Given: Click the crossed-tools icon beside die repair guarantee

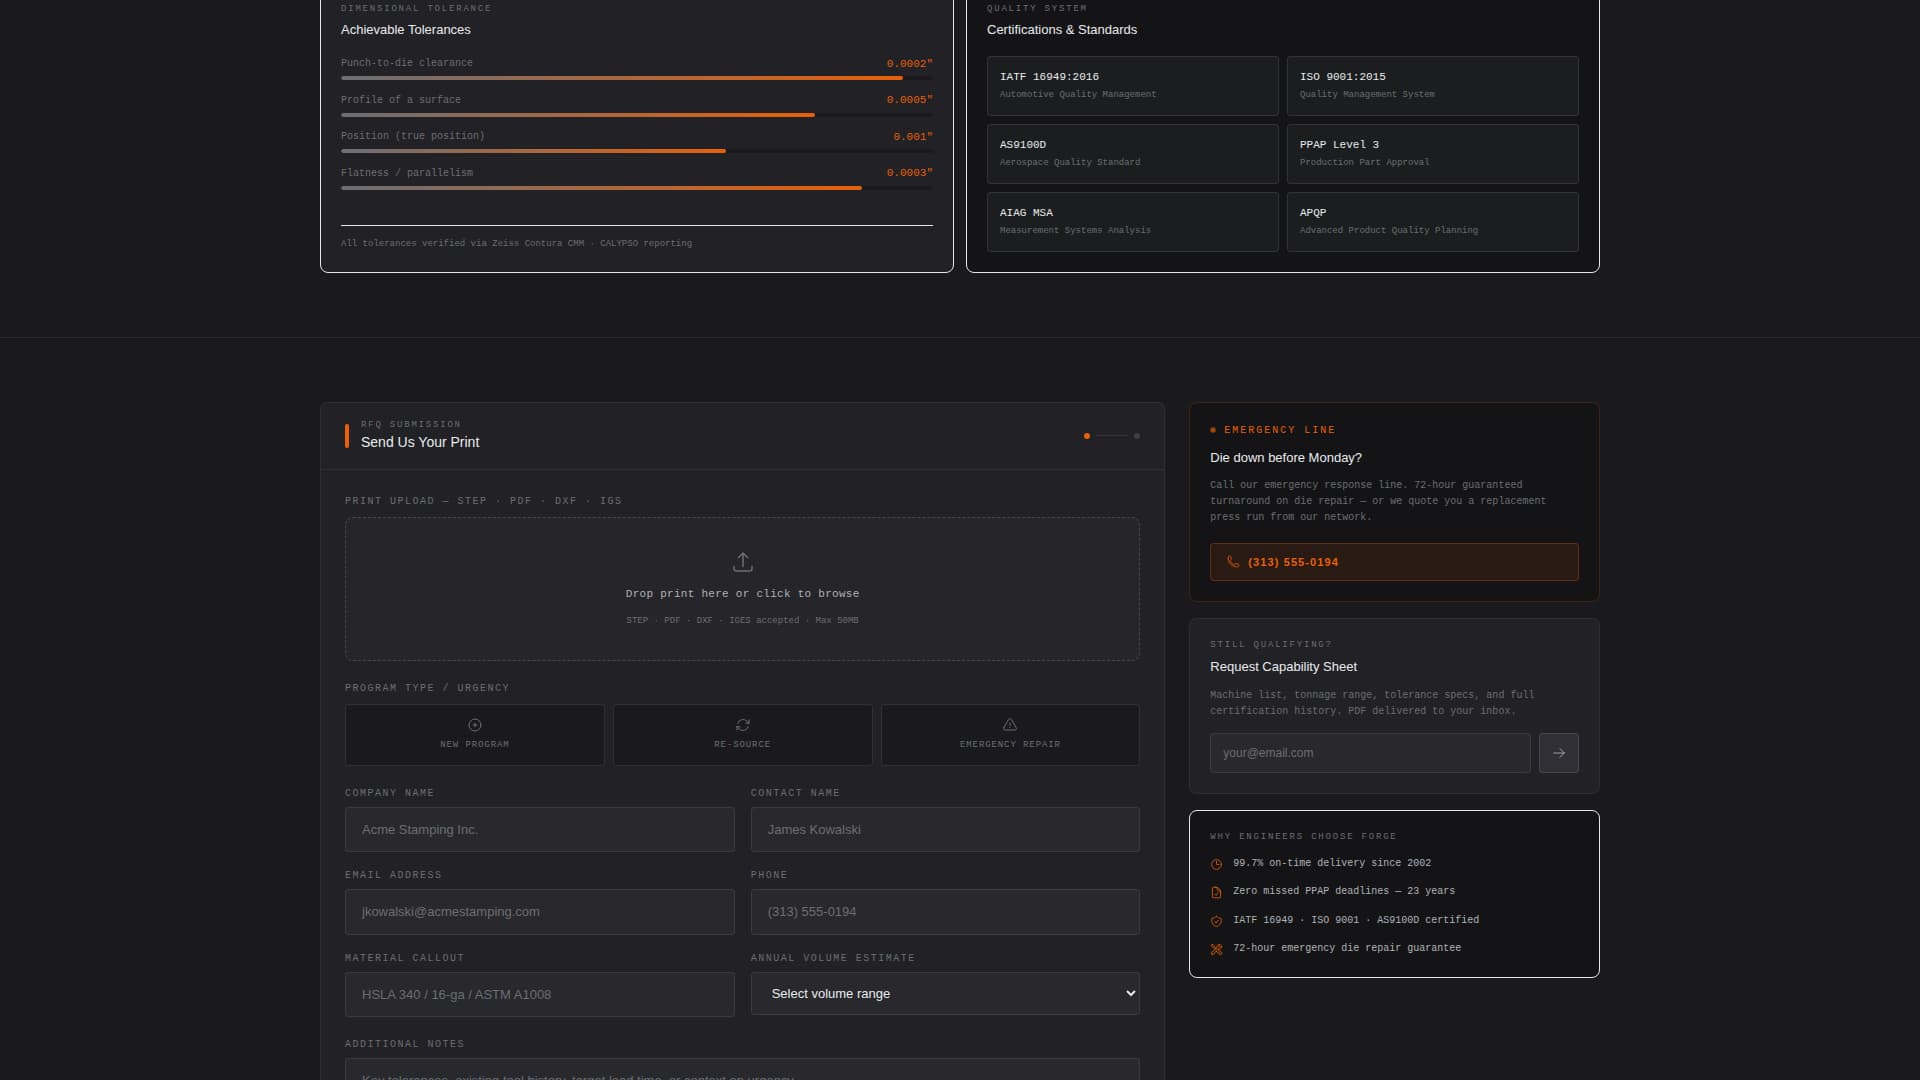Looking at the screenshot, I should click(1216, 949).
